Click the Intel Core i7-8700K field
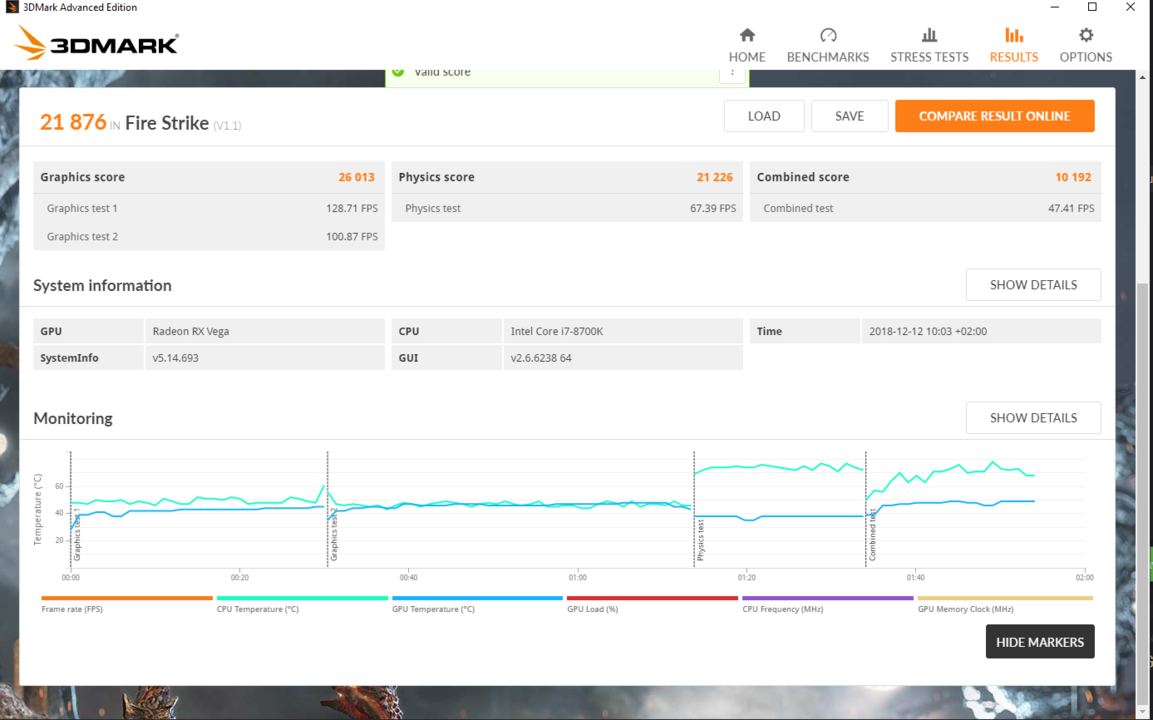 (x=623, y=331)
